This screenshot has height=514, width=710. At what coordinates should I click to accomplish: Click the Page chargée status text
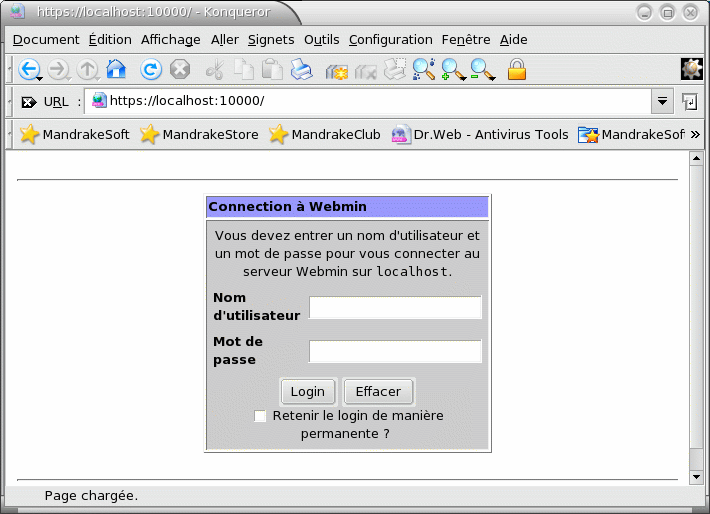click(x=91, y=496)
